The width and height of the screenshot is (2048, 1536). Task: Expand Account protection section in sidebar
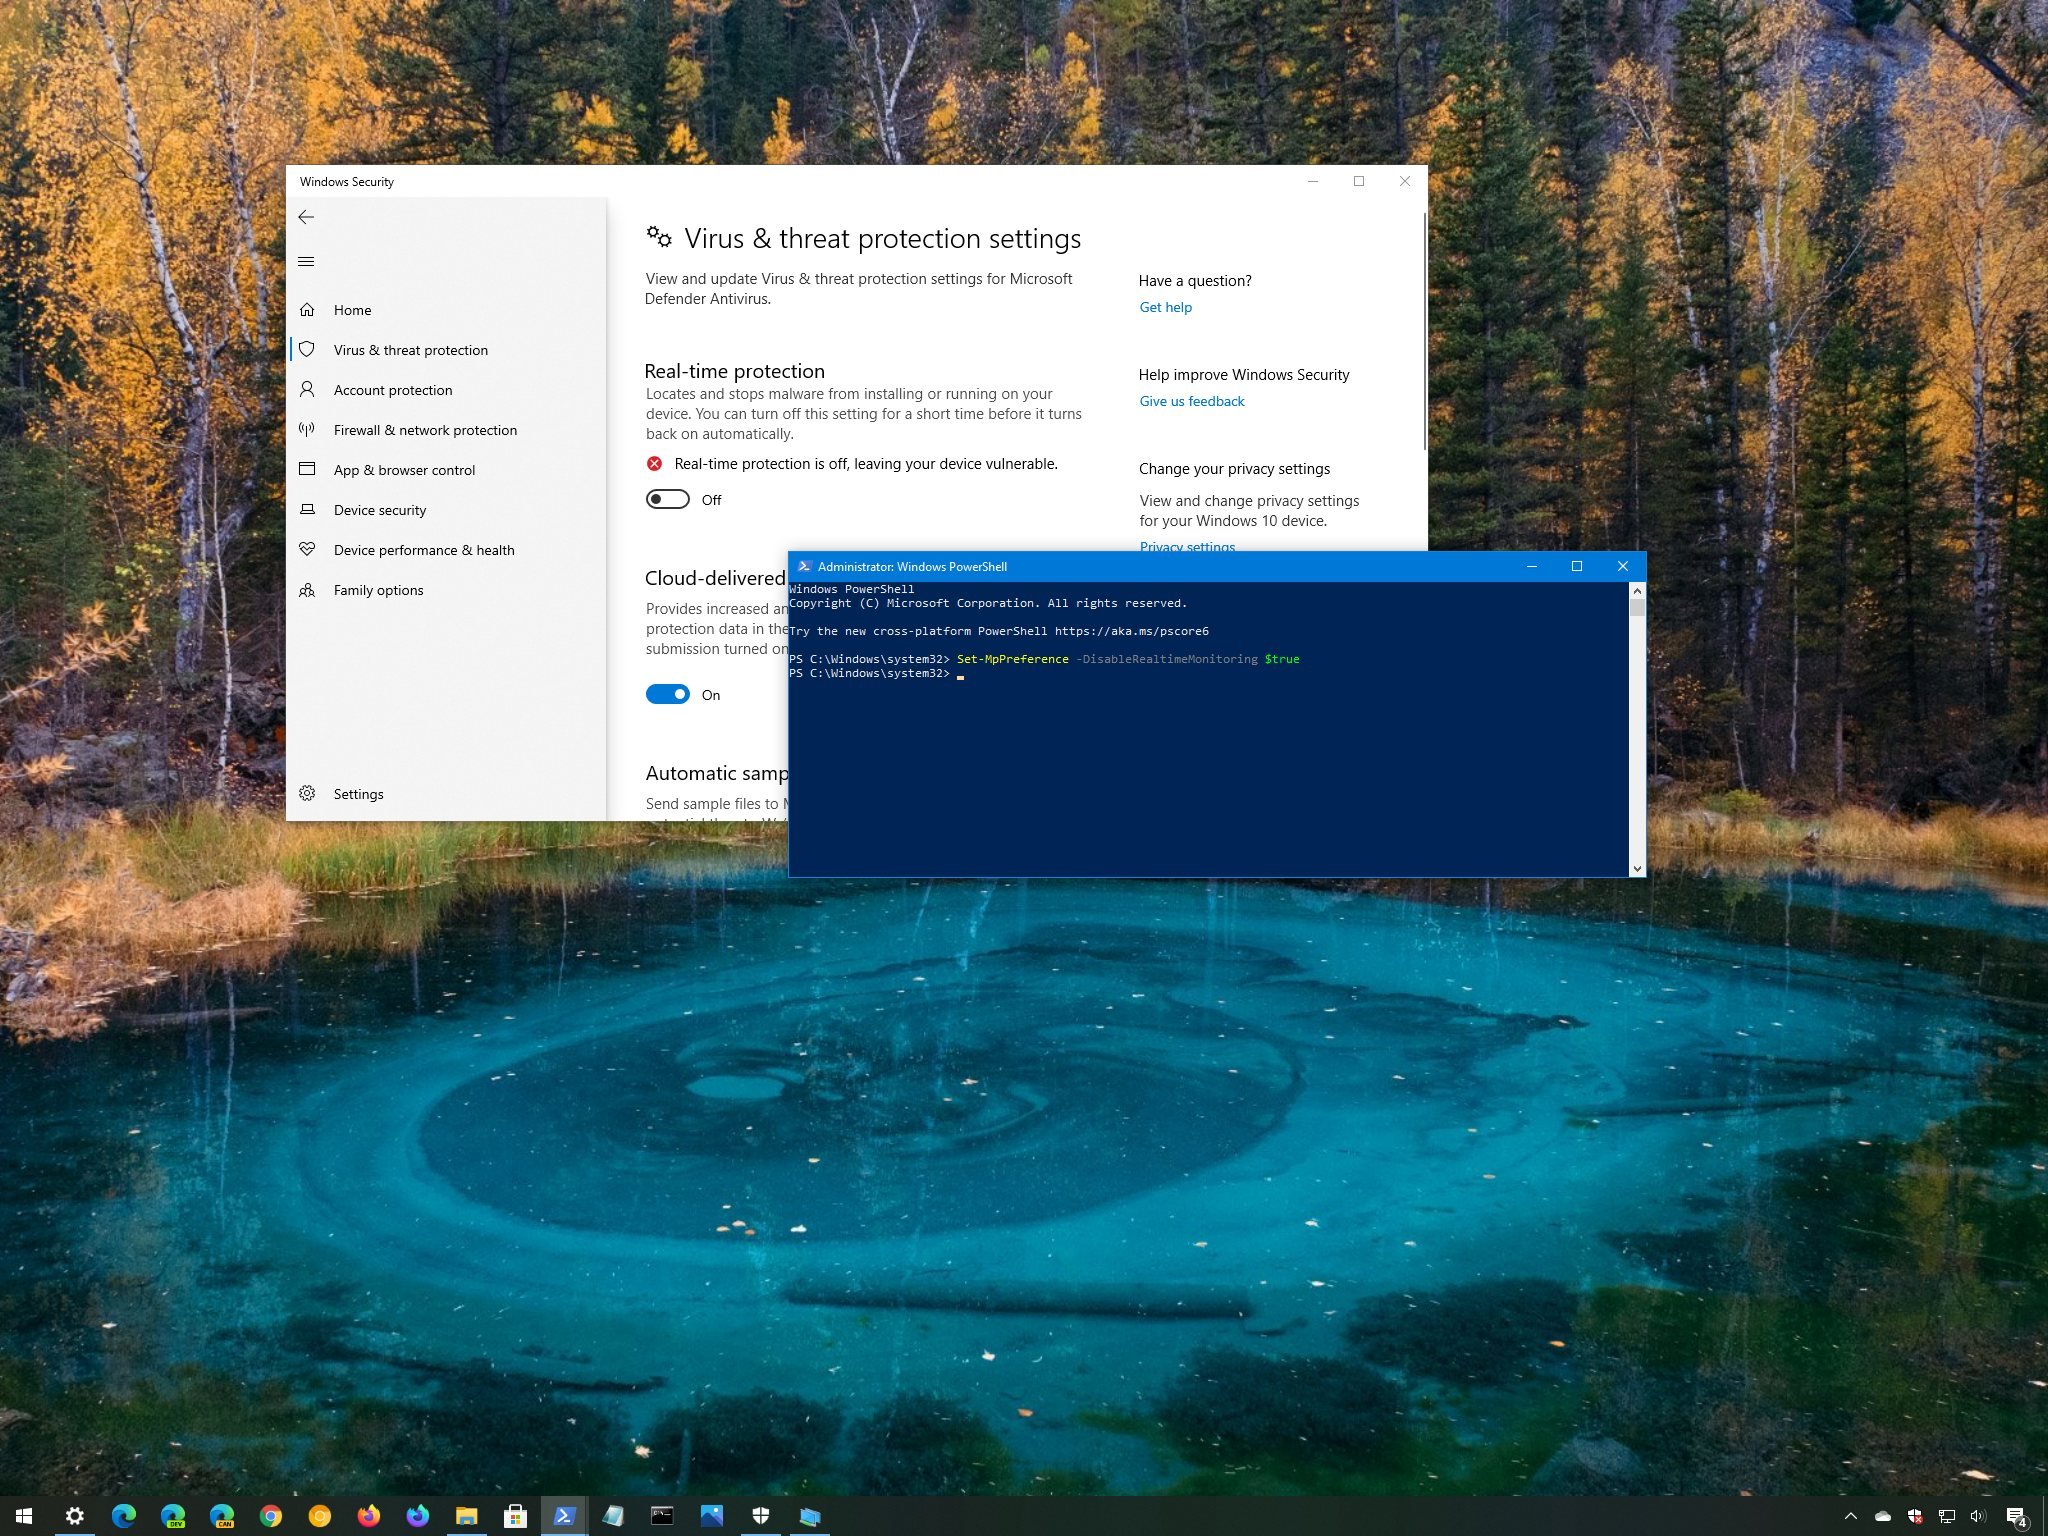pyautogui.click(x=392, y=389)
